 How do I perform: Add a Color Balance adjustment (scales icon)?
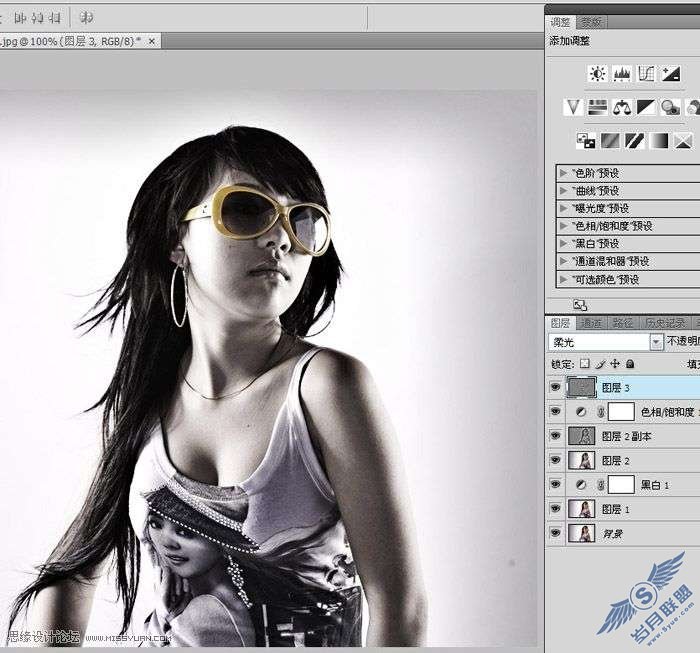click(622, 107)
